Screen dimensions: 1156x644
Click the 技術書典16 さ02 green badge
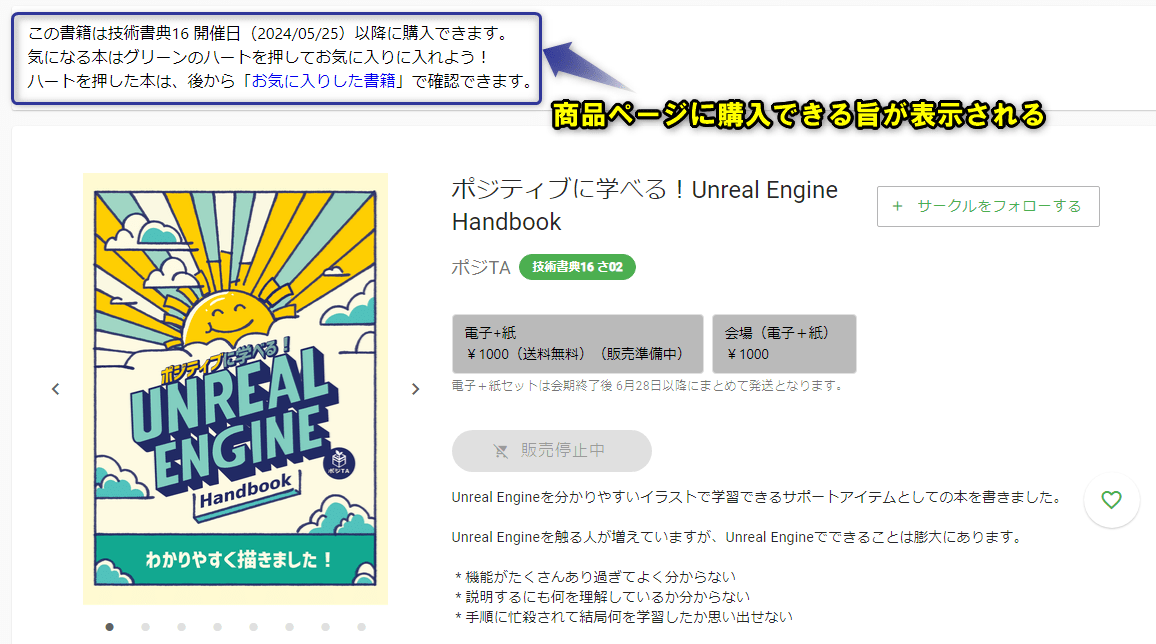pyautogui.click(x=577, y=267)
